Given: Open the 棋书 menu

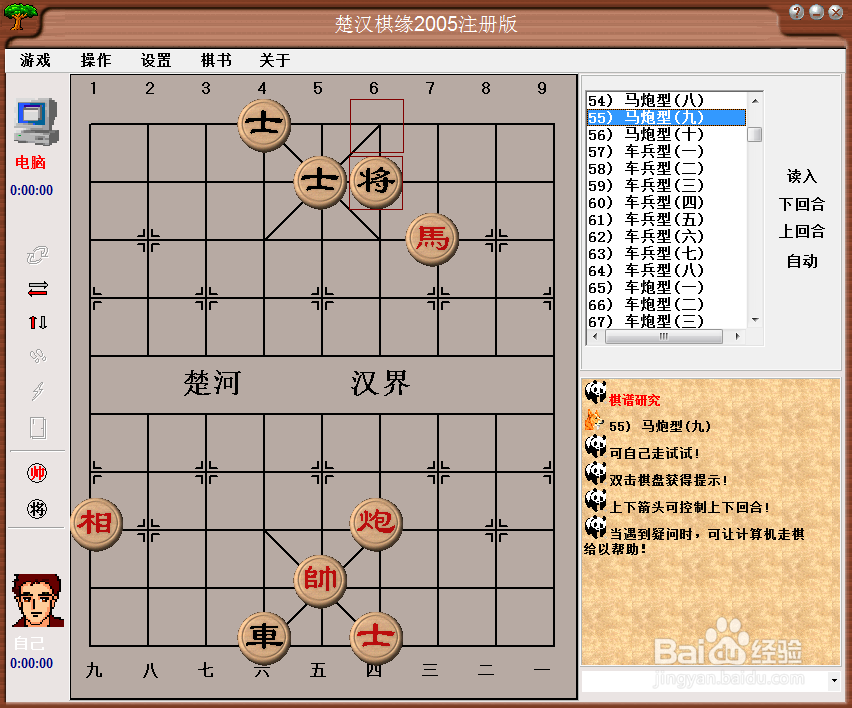Looking at the screenshot, I should [216, 60].
